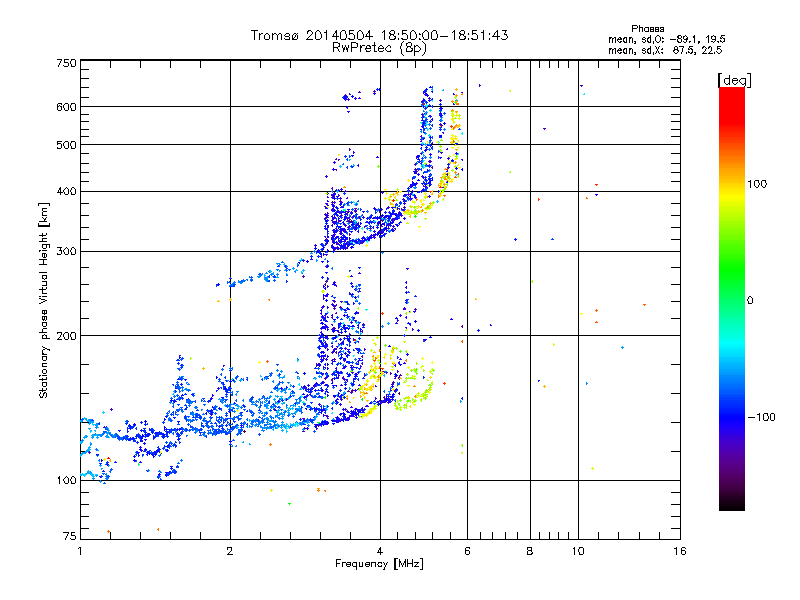Click the '4' x-axis frequency tick label
The height and width of the screenshot is (600, 800).
click(380, 551)
